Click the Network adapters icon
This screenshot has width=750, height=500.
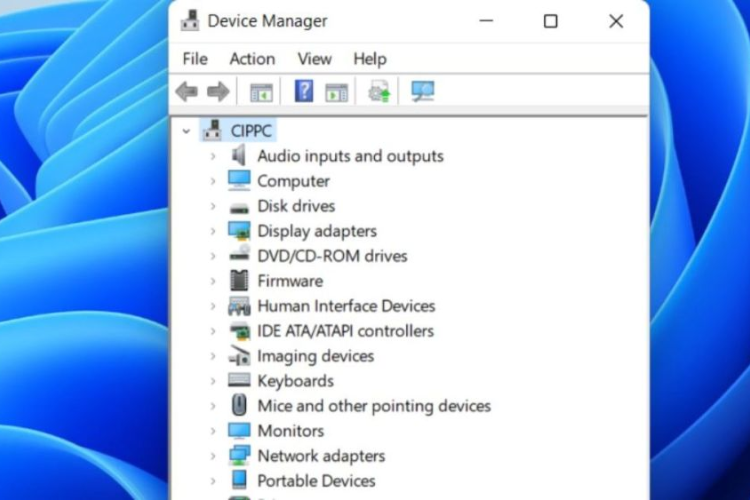[x=239, y=455]
